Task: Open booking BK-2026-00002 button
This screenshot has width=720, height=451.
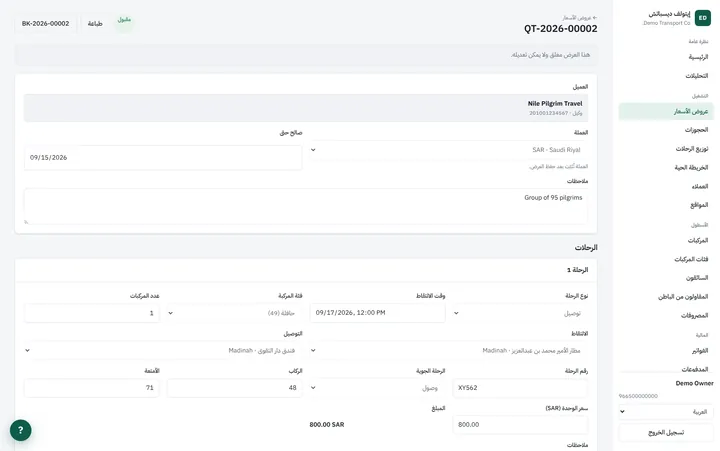Action: point(45,23)
